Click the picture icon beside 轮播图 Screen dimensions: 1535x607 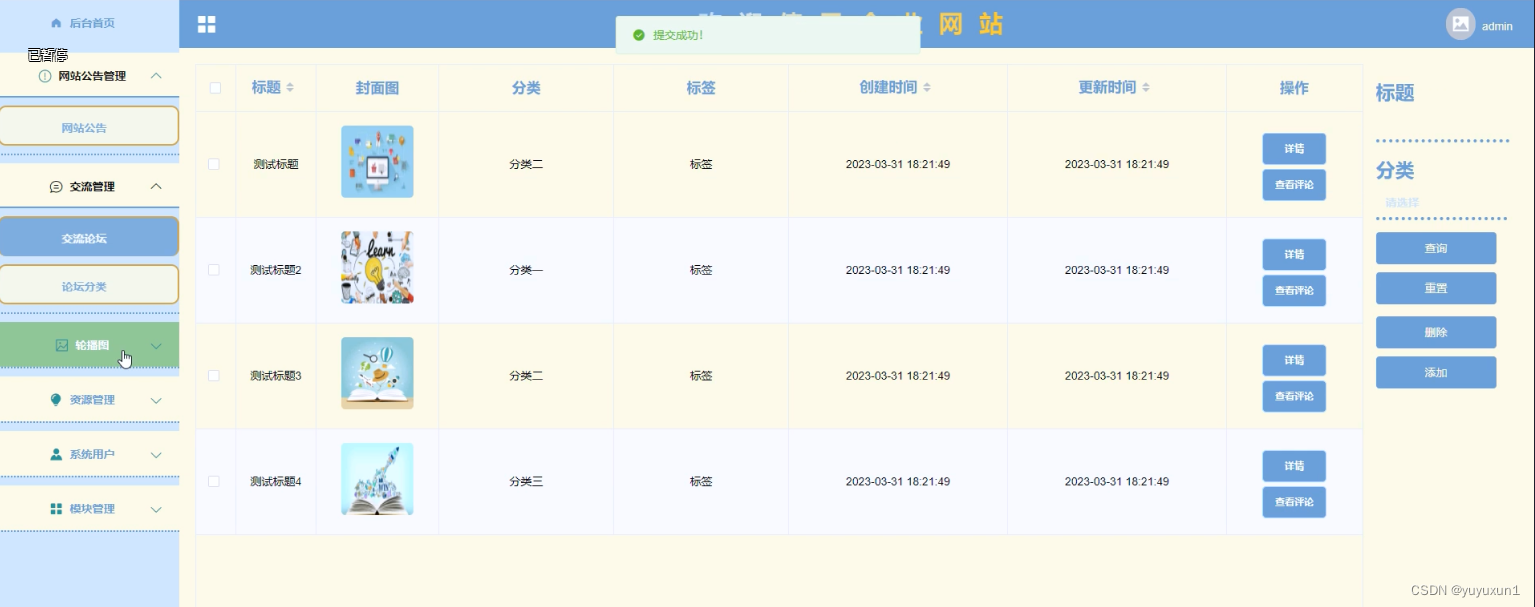(62, 345)
